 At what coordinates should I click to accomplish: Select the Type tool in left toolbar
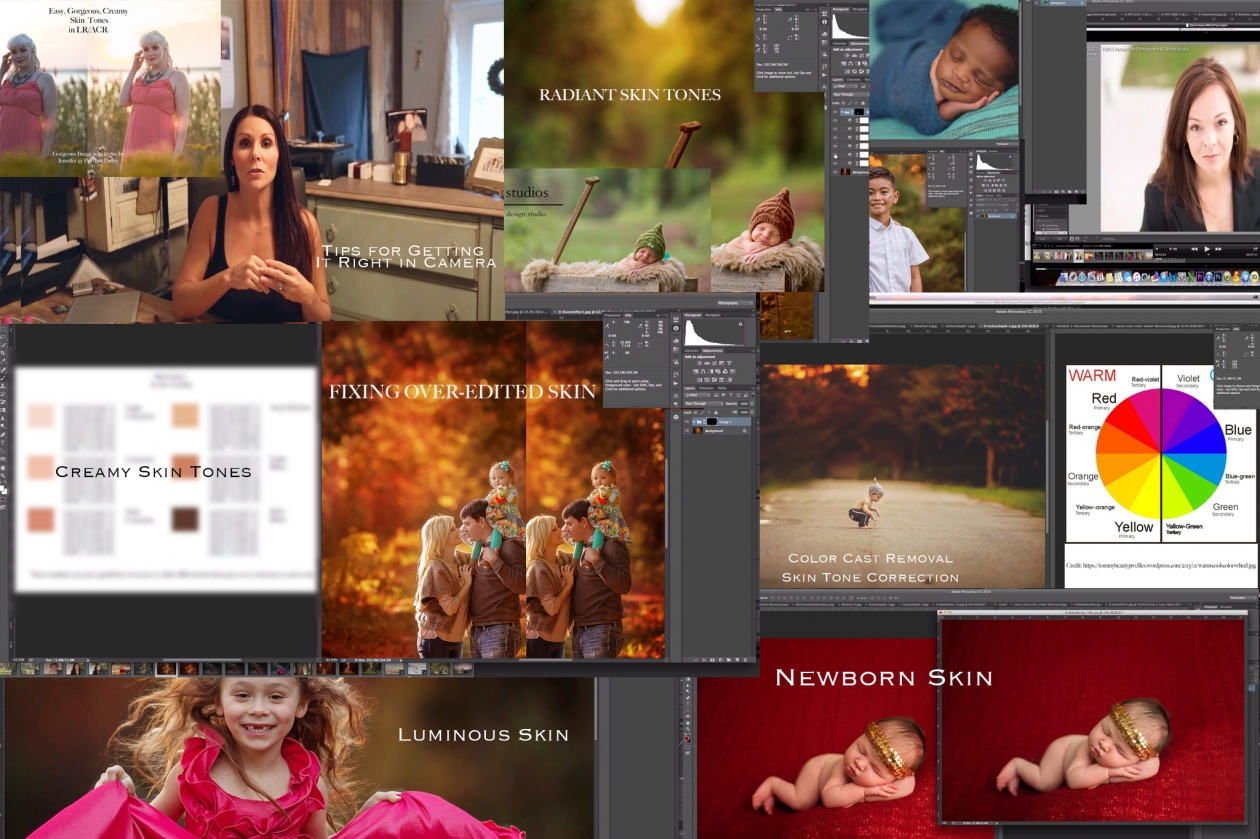pyautogui.click(x=4, y=445)
